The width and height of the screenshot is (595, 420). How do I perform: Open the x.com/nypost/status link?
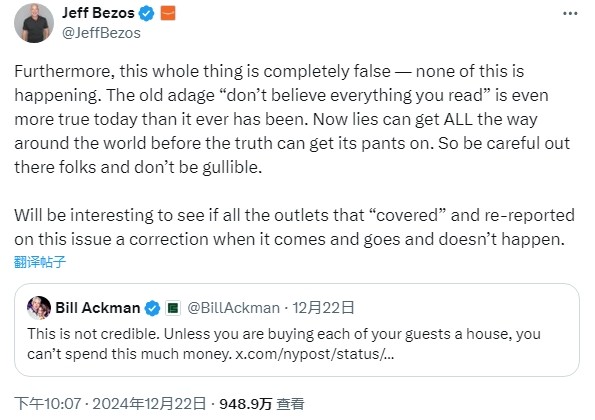[x=315, y=354]
